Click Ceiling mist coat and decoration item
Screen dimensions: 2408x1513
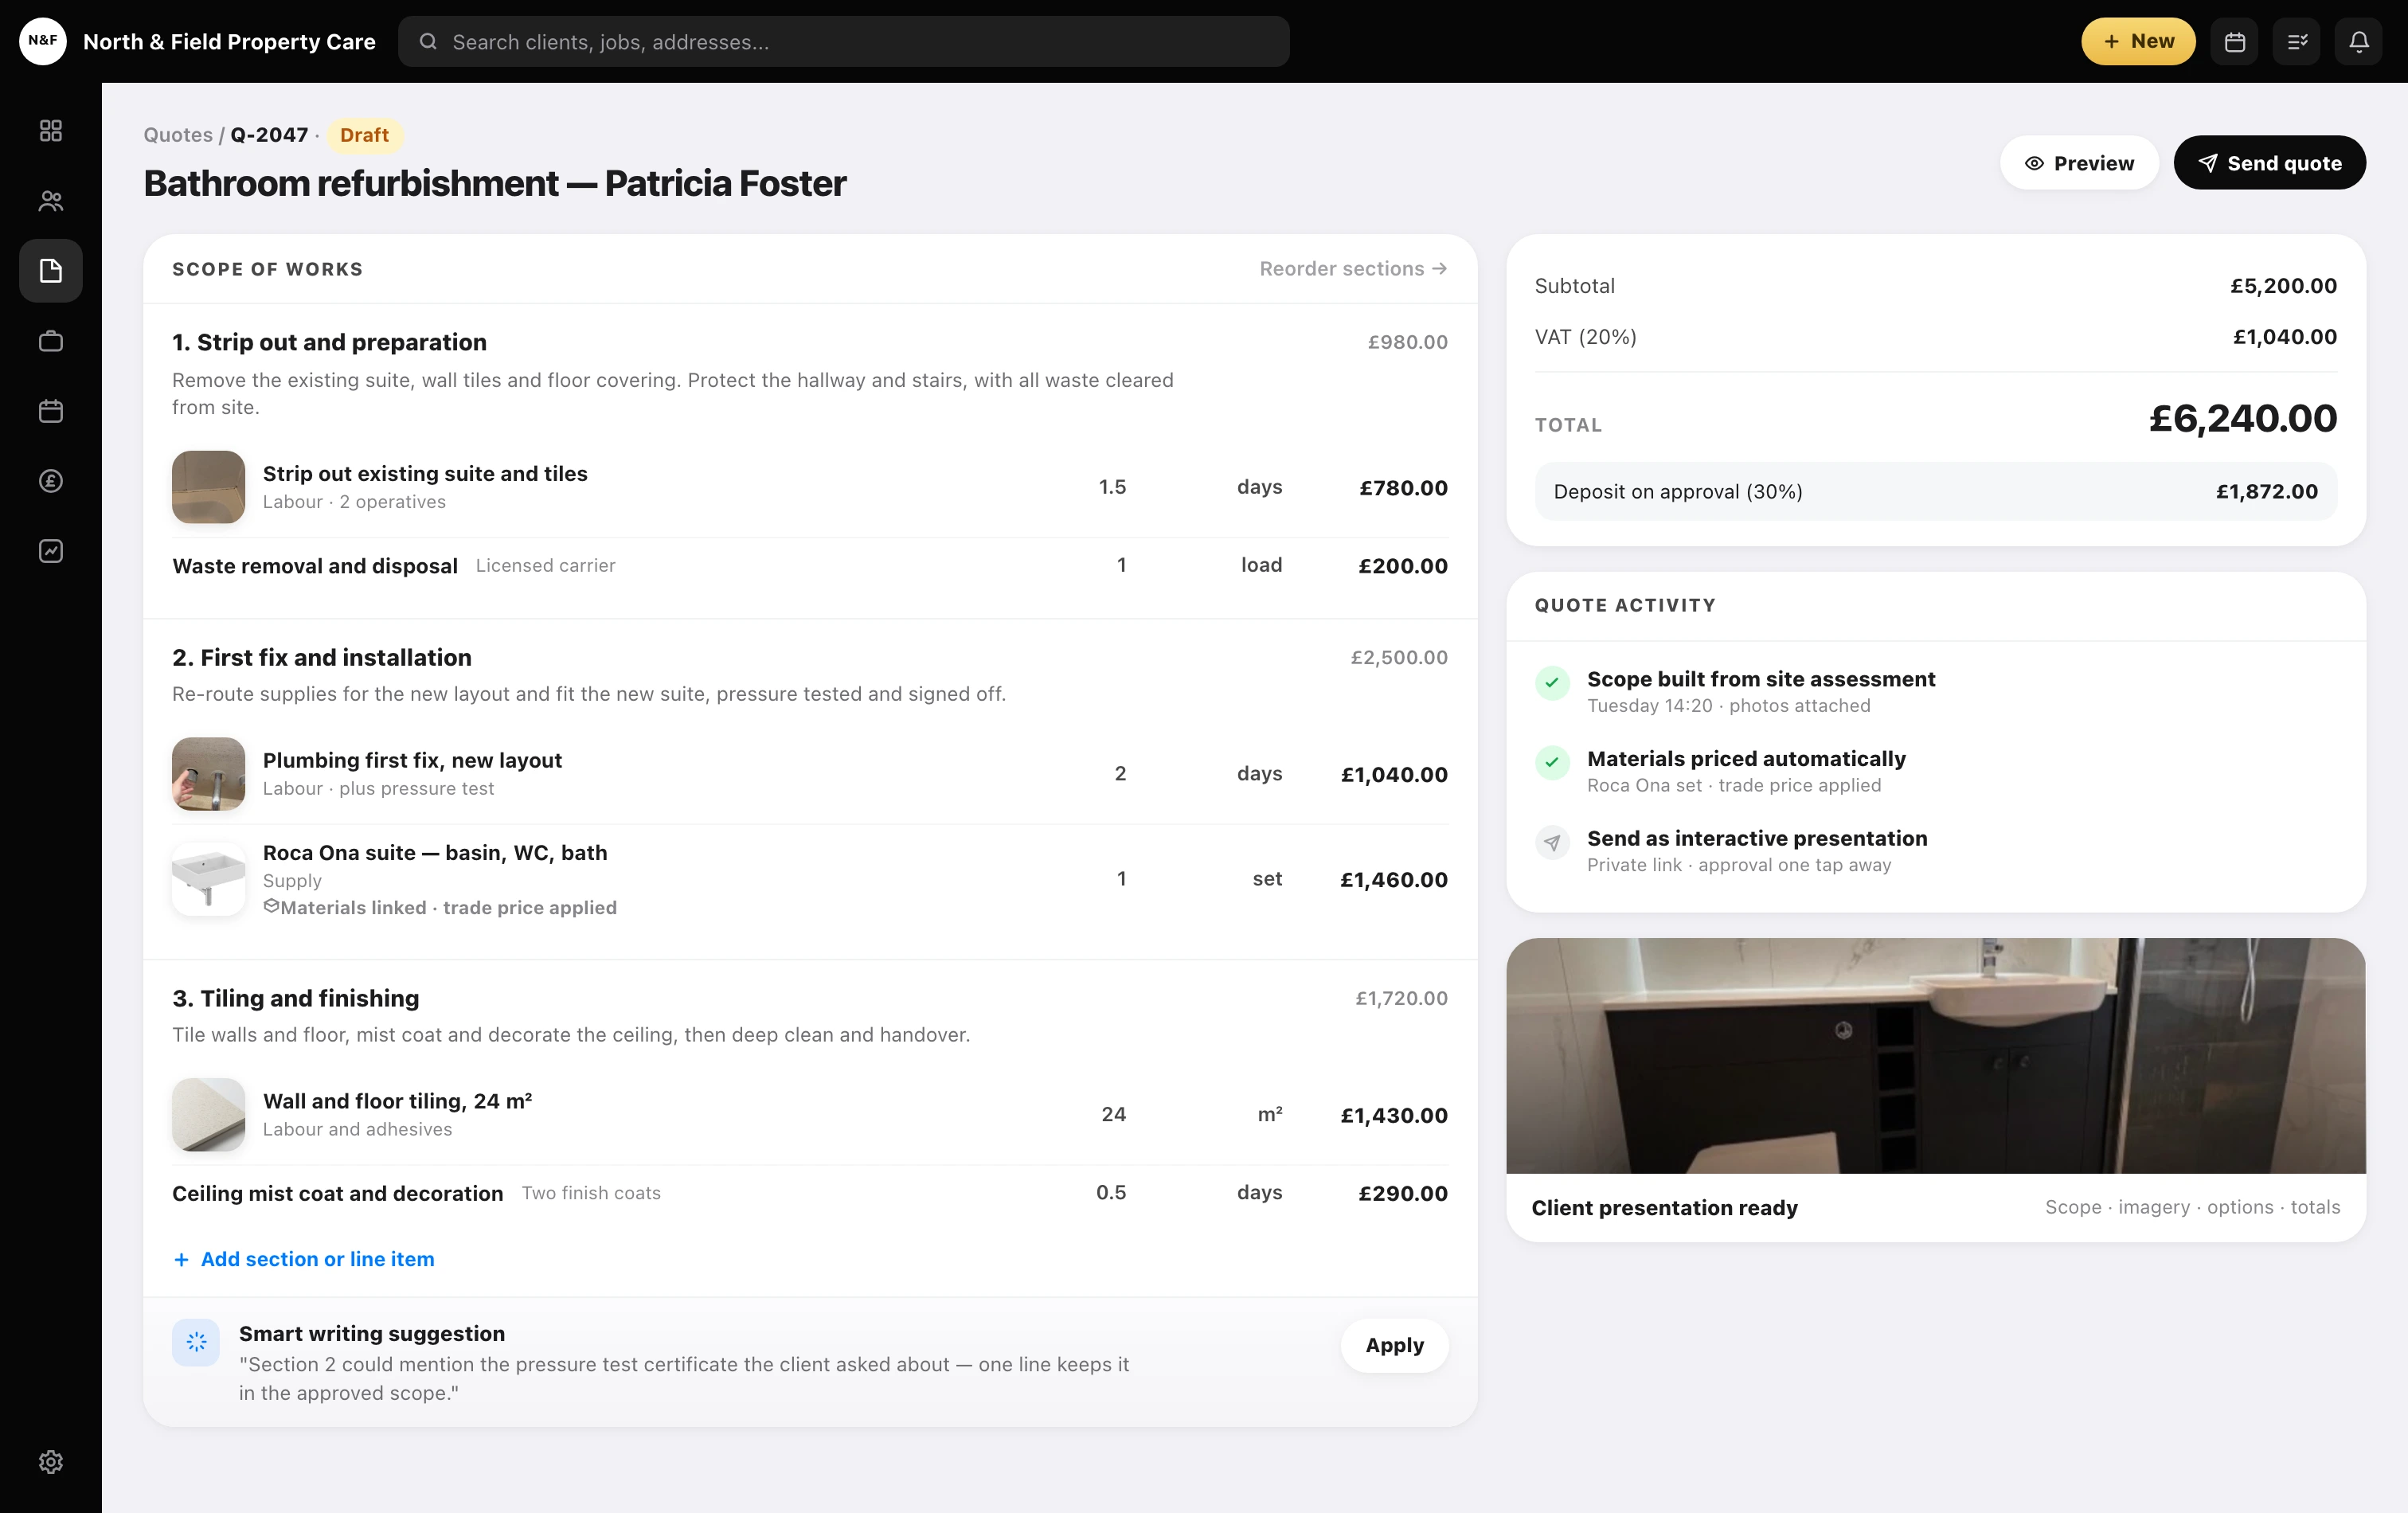pos(337,1193)
